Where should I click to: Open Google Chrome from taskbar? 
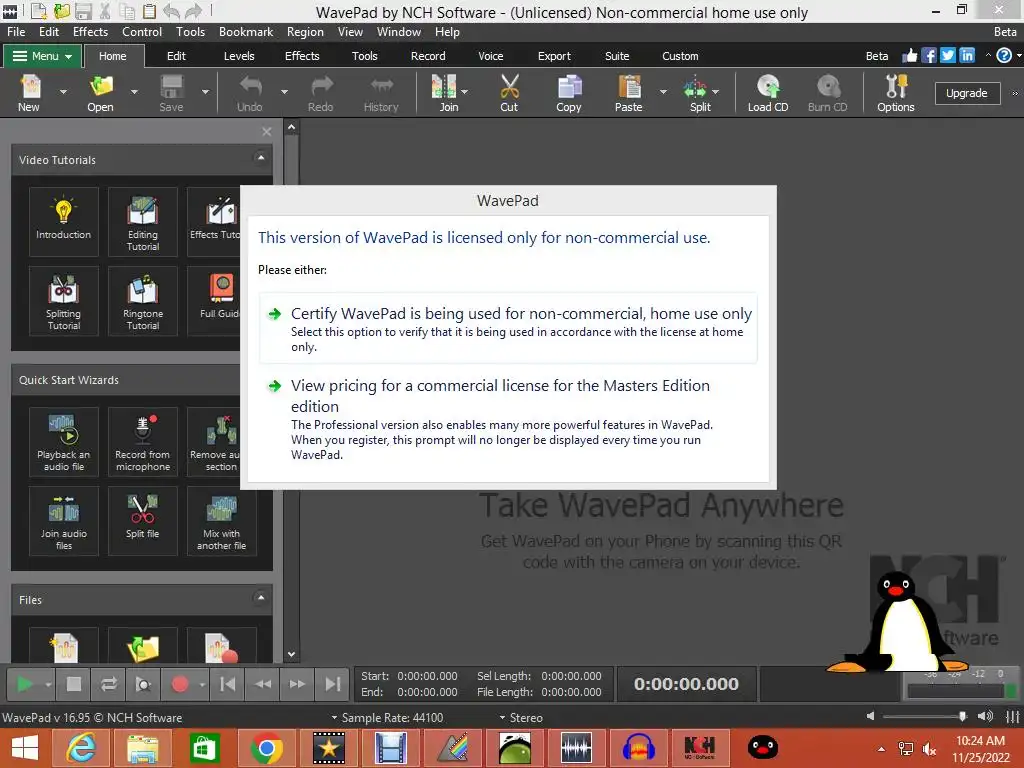(x=266, y=748)
